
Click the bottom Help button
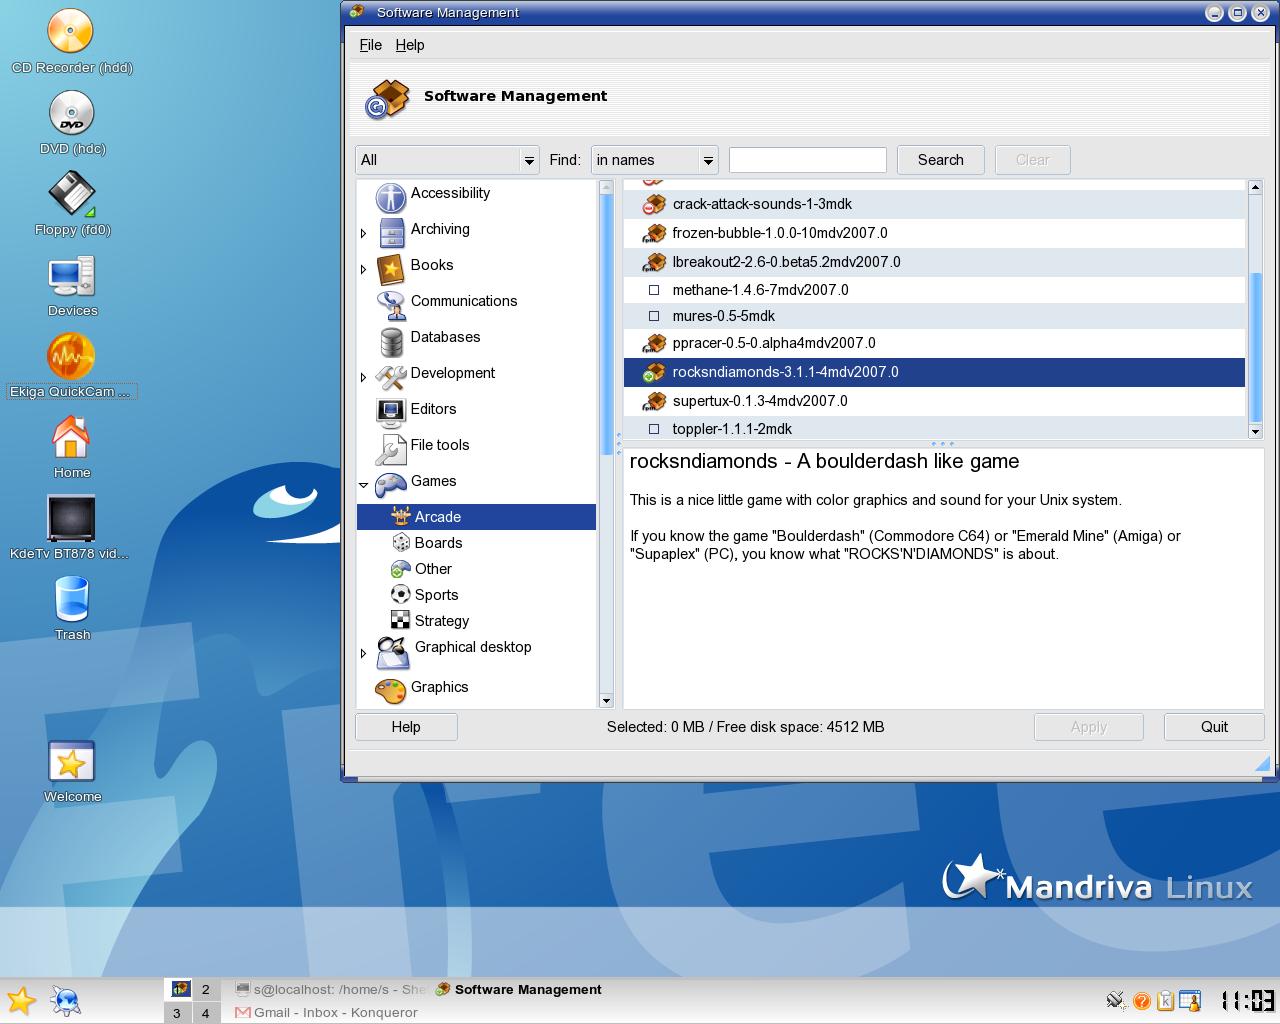pos(406,727)
